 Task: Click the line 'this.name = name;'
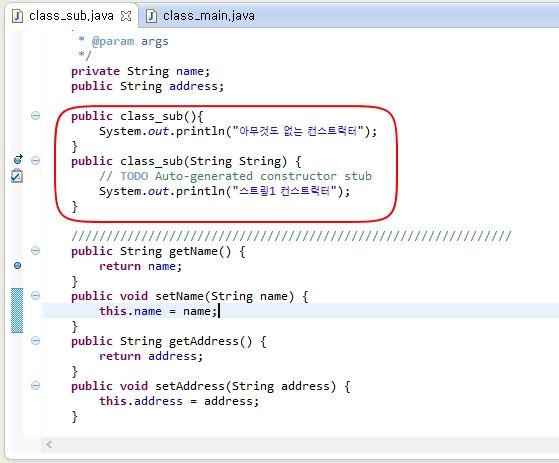tap(158, 311)
